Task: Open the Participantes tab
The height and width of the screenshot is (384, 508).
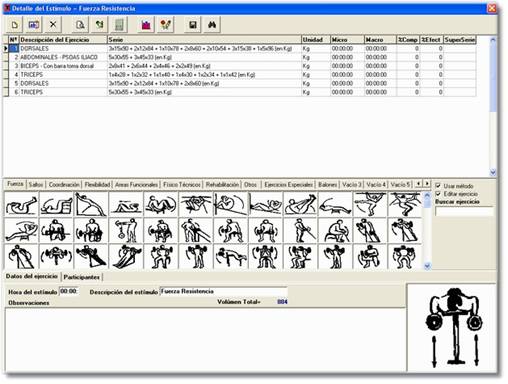Action: click(81, 277)
